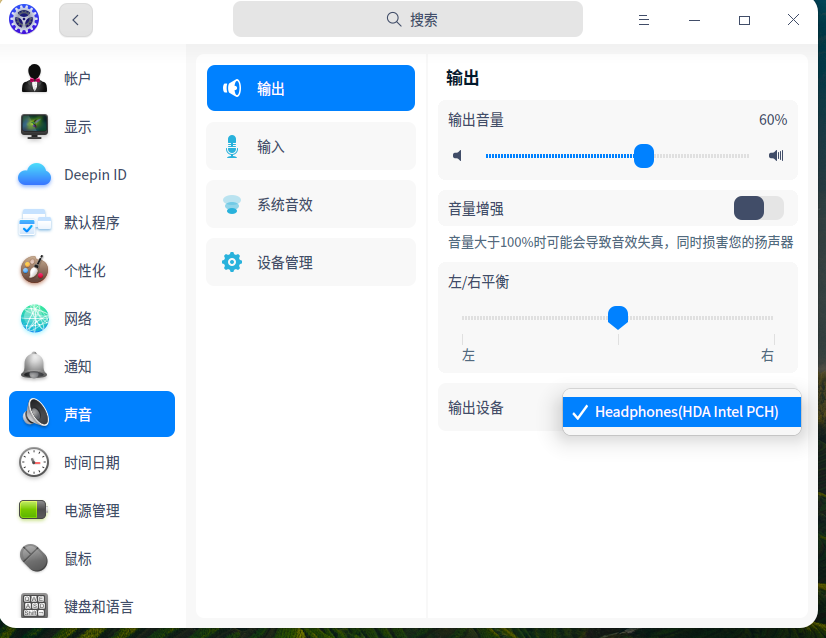Screen dimensions: 826x638
Task: Select the 时间日期 date and time icon
Action: (x=32, y=462)
